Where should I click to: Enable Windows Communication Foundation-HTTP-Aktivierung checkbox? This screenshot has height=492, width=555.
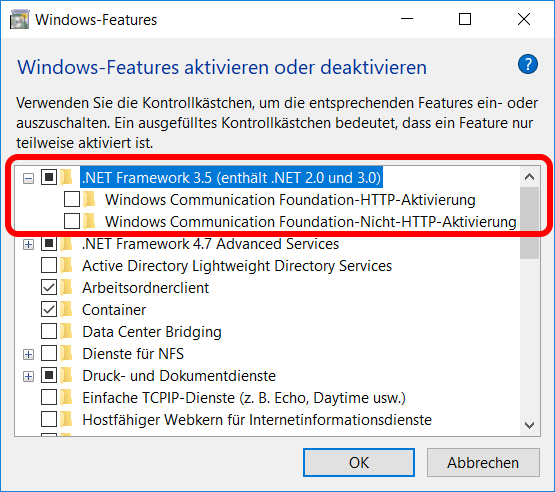72,199
